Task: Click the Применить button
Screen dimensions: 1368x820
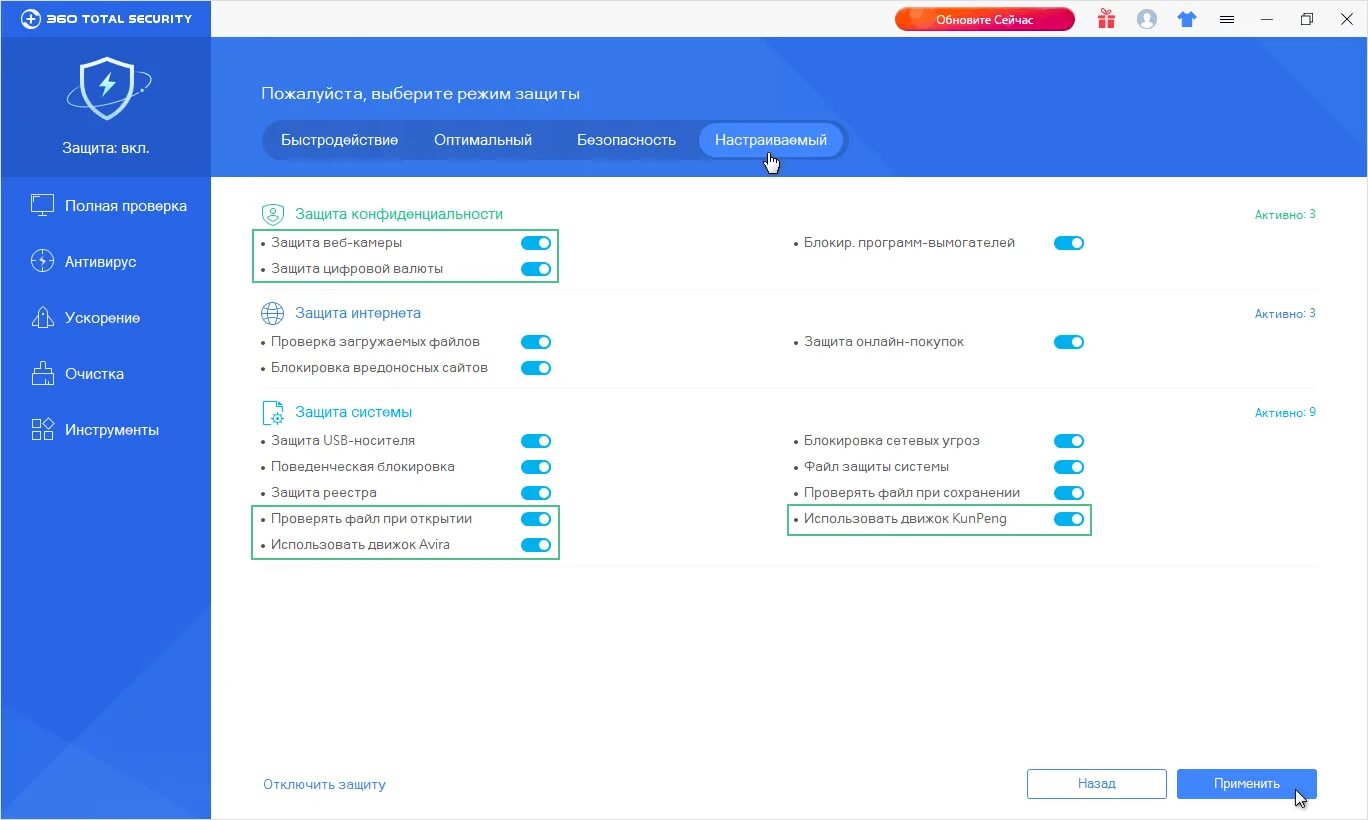Action: point(1247,784)
